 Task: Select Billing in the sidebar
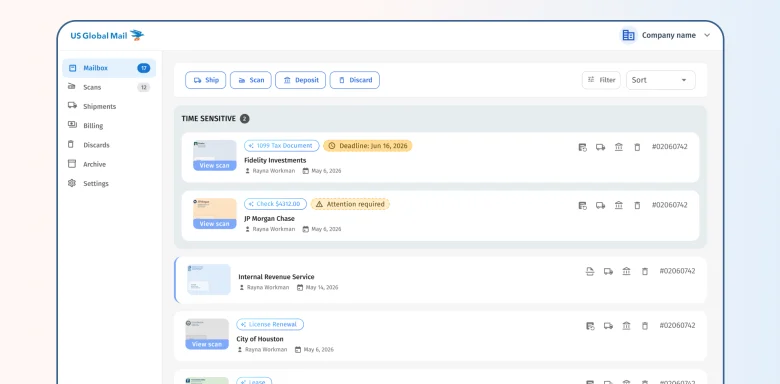[x=109, y=126]
